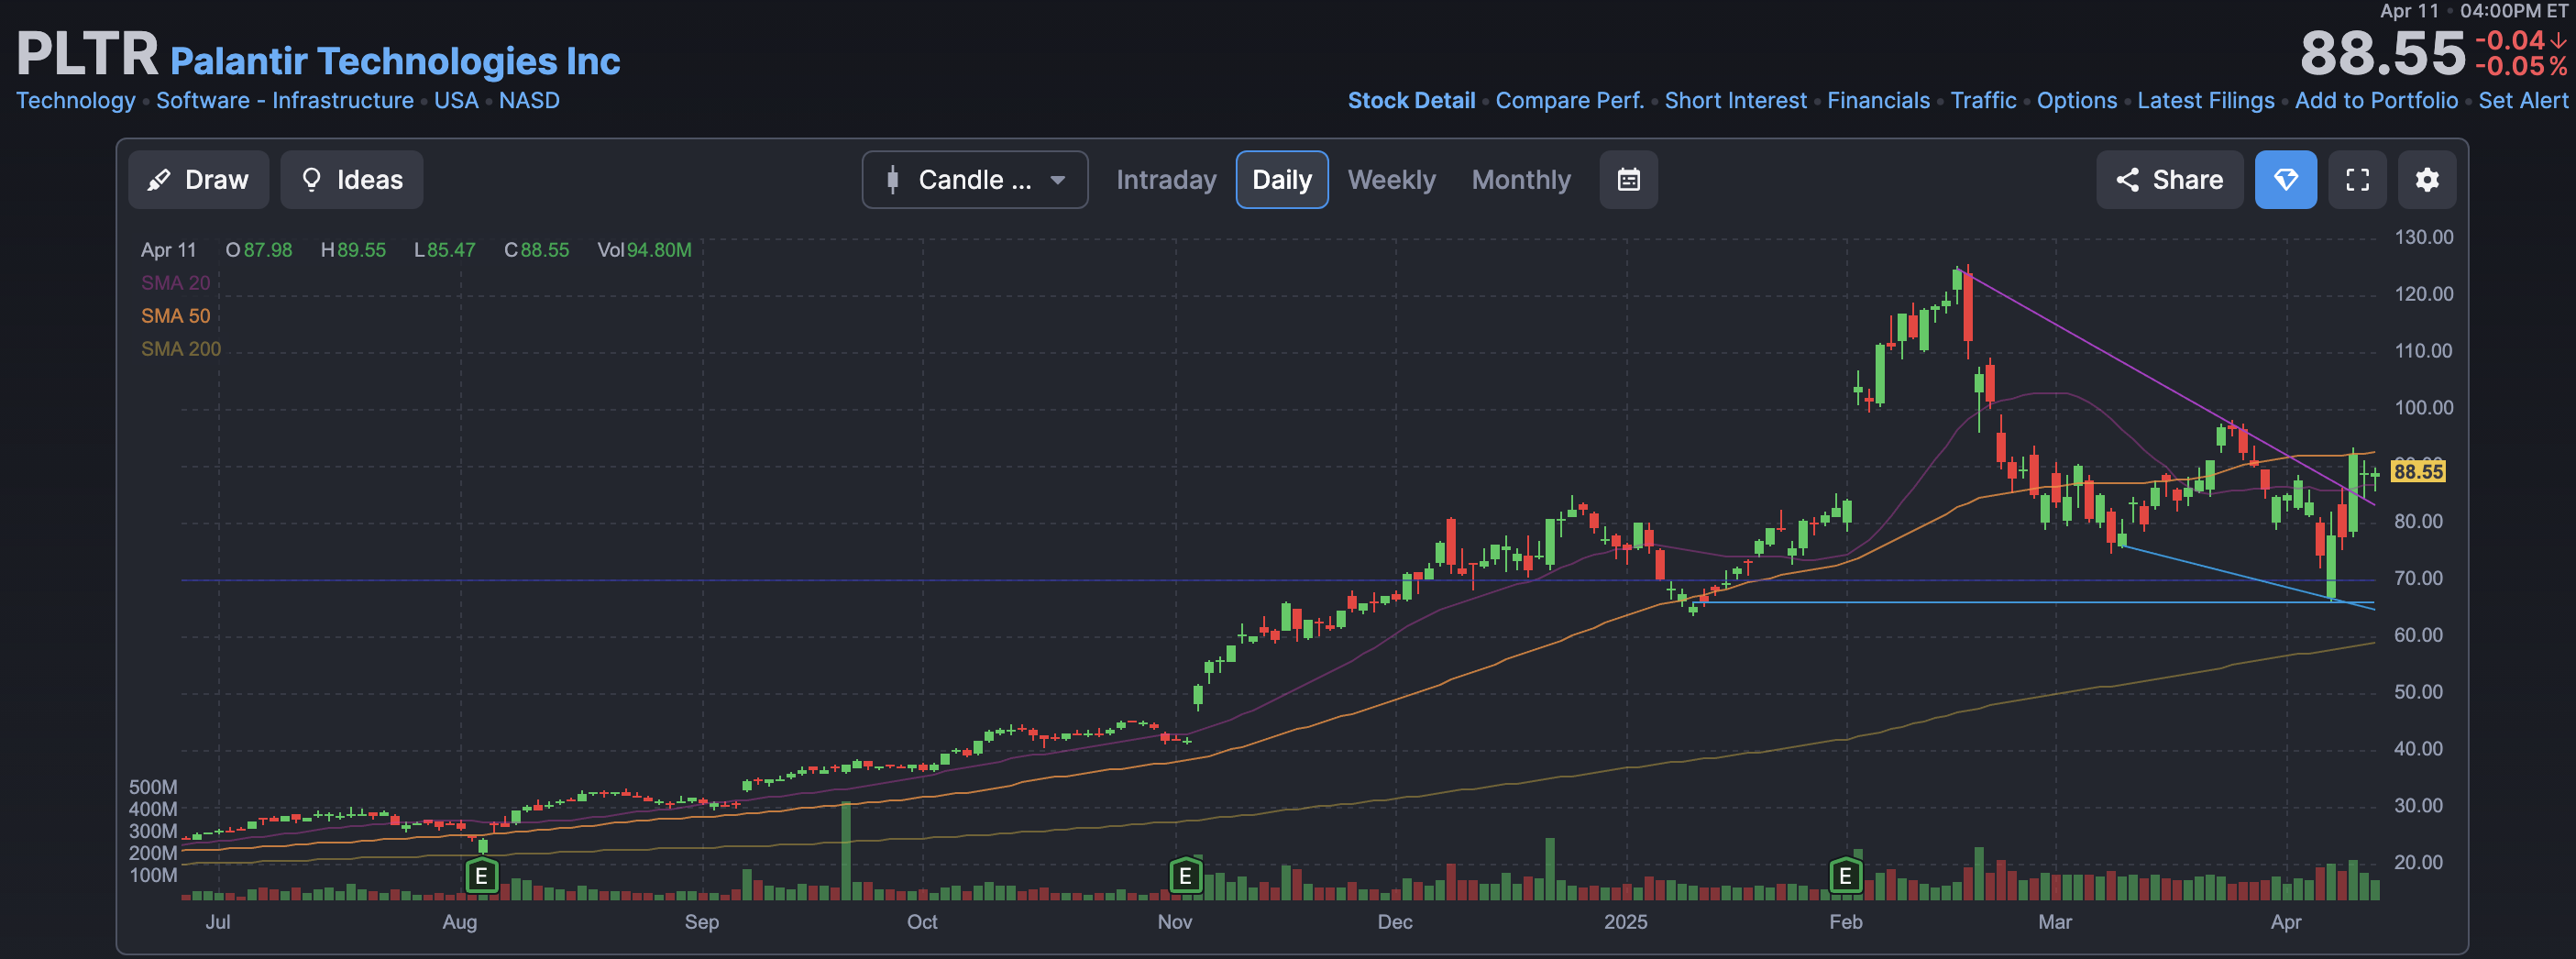Open chart settings gear
Viewport: 2576px width, 959px height.
[x=2427, y=180]
